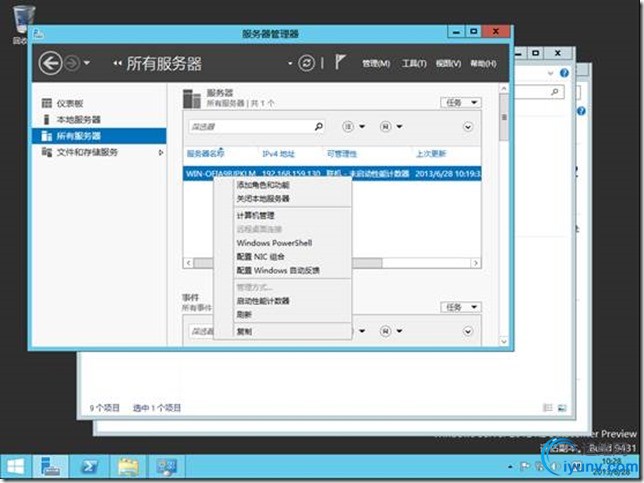Open the 视图(V) menu
The image size is (644, 483).
448,64
